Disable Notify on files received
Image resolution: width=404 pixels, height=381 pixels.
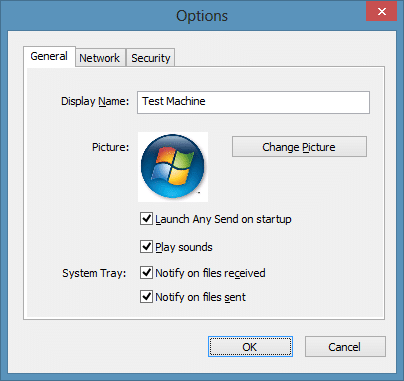[x=146, y=273]
